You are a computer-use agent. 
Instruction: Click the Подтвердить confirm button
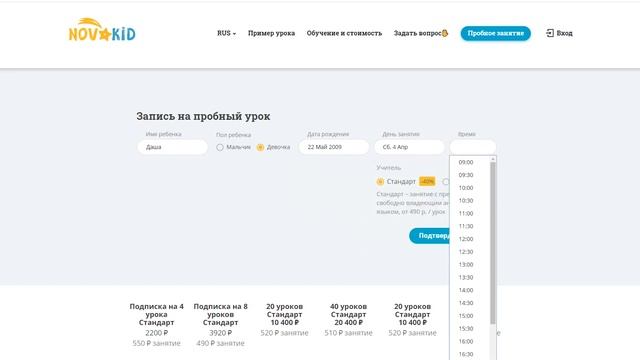tap(430, 236)
